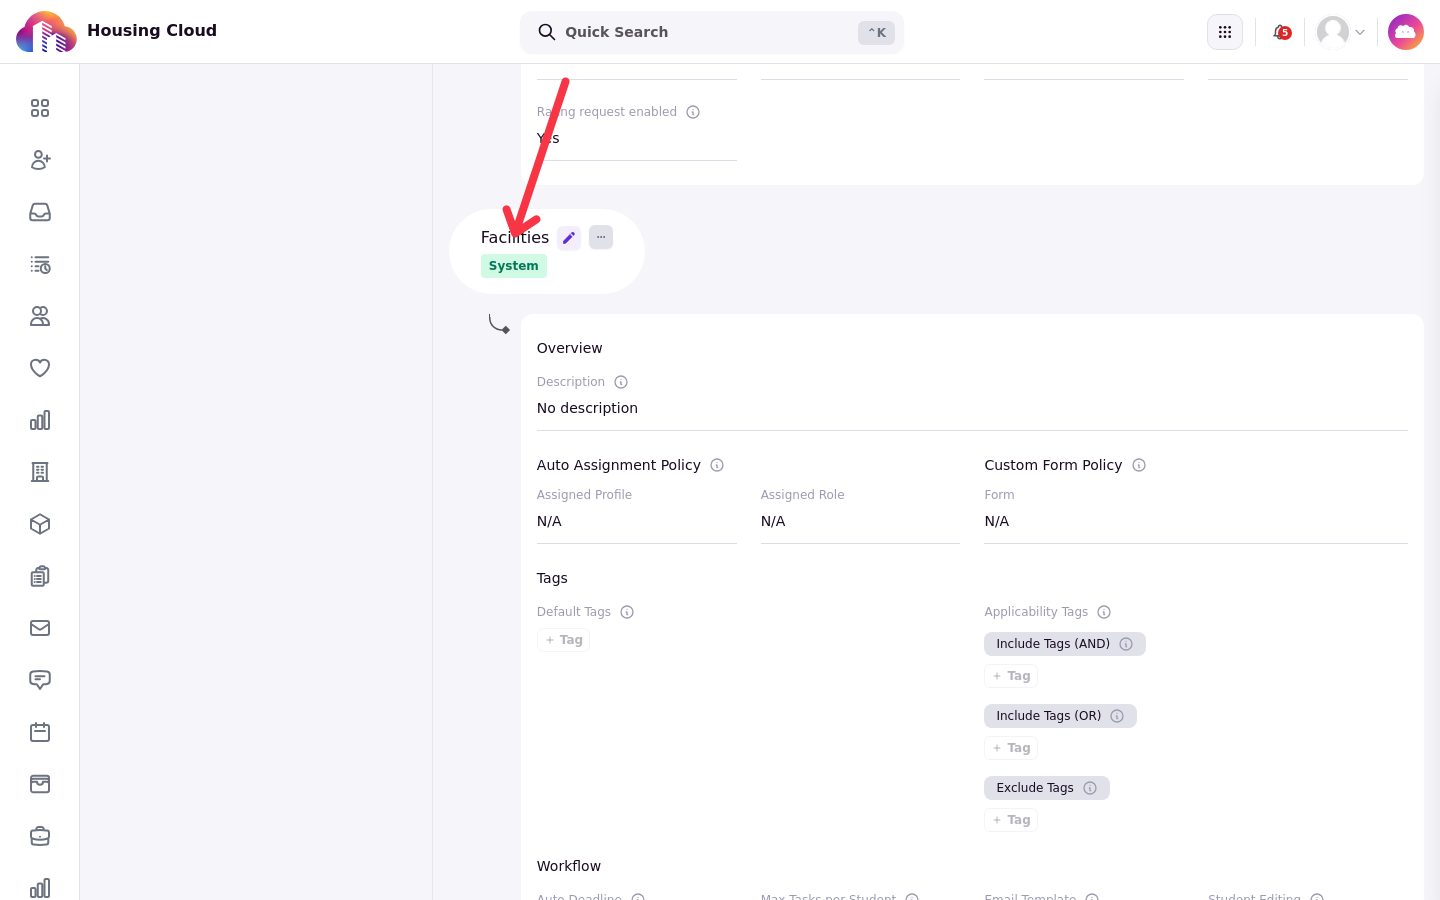
Task: Click the "No description" text
Action: tap(587, 408)
